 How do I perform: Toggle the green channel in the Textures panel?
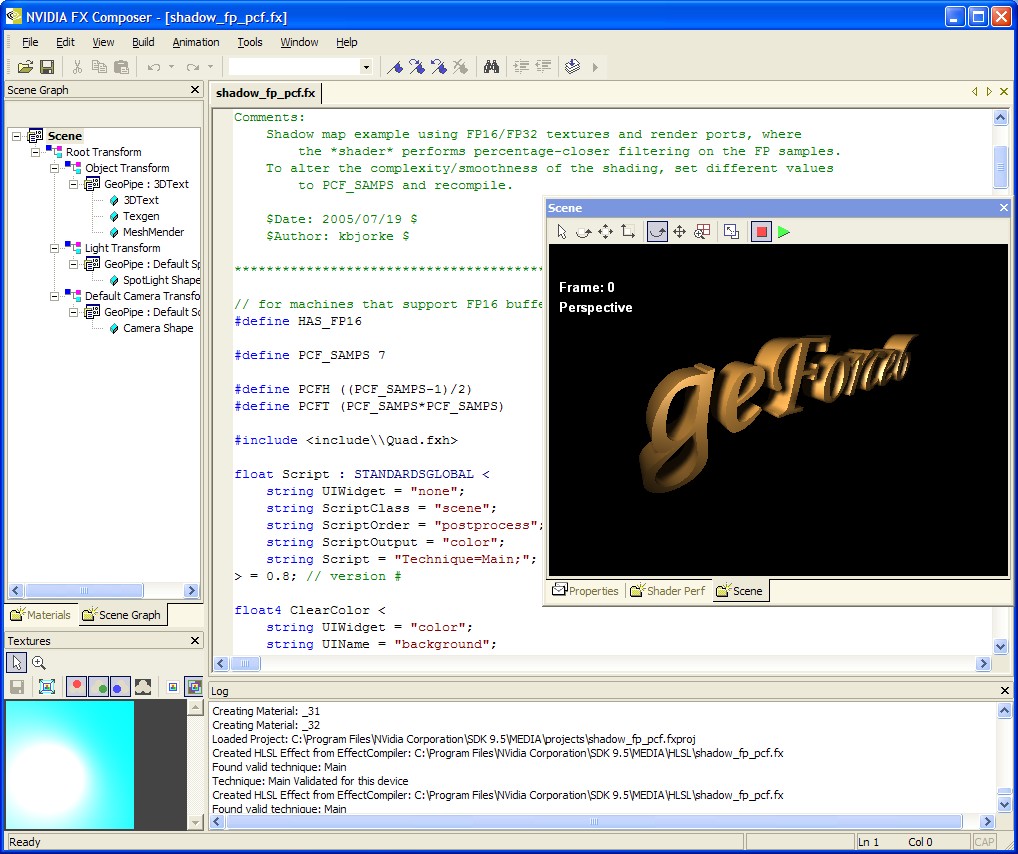[99, 686]
